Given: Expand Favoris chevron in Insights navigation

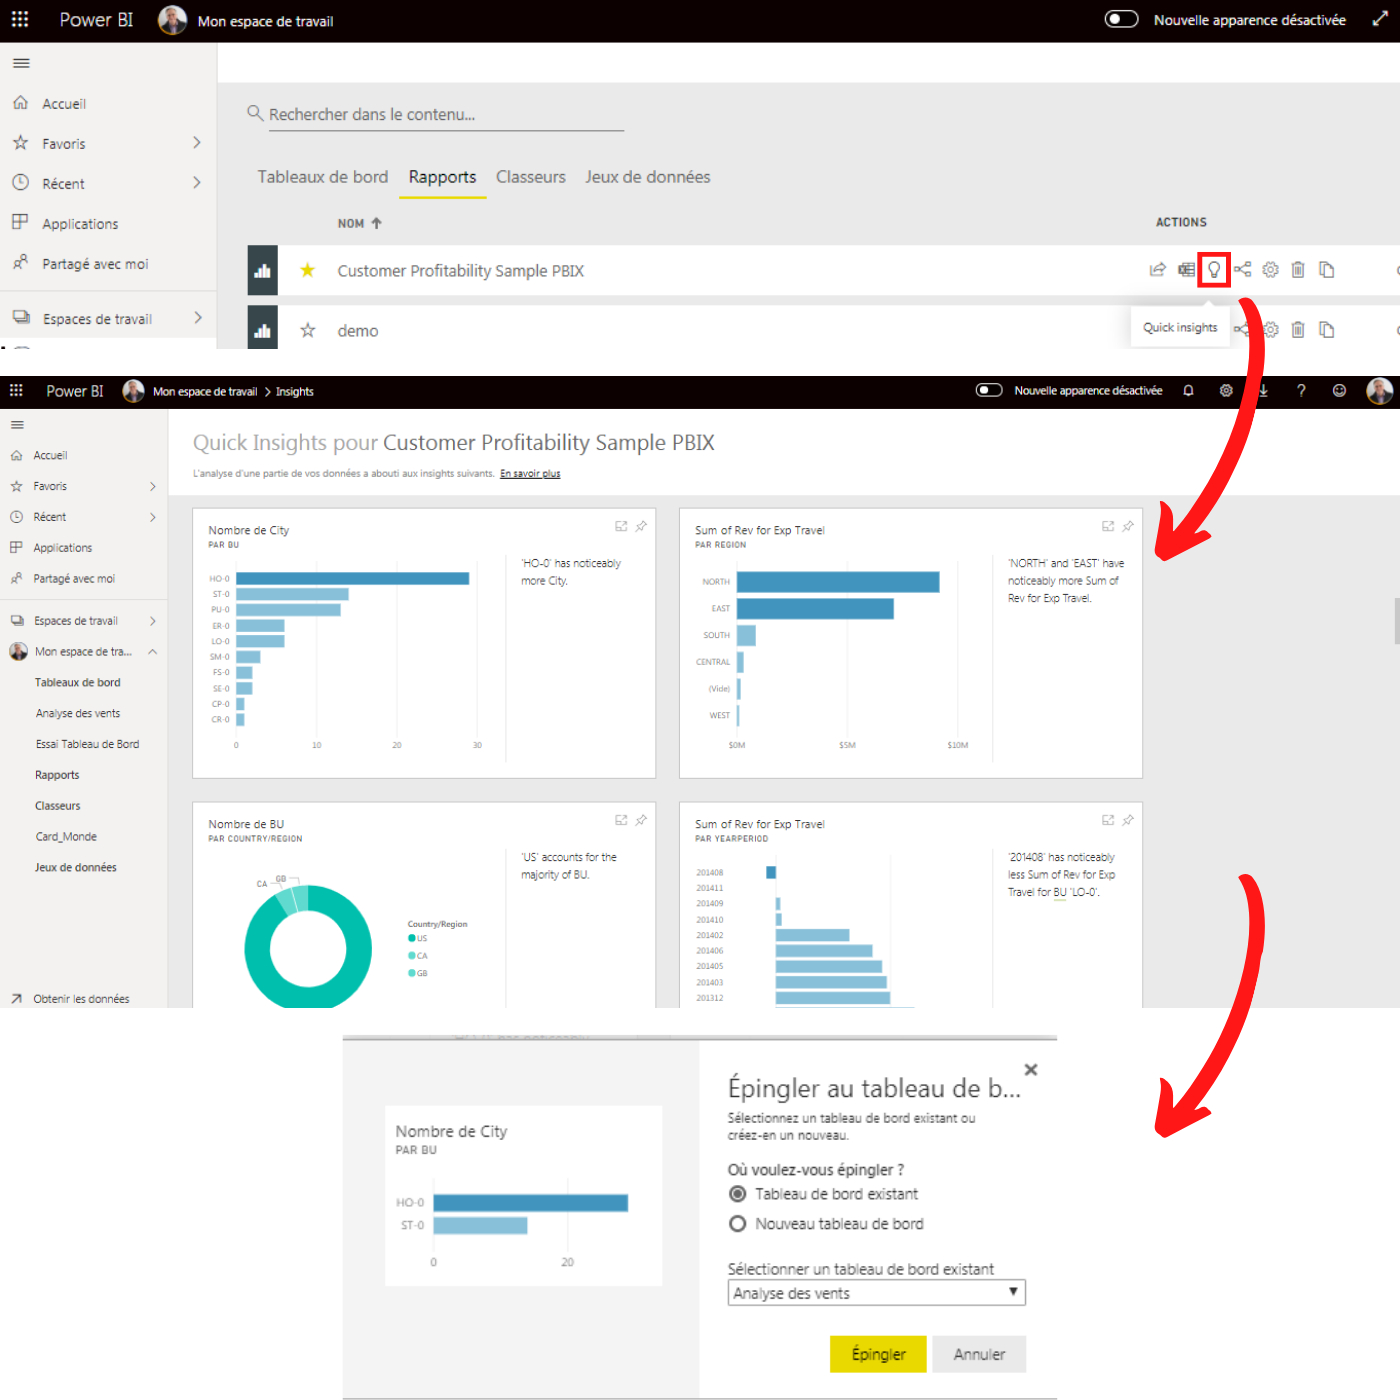Looking at the screenshot, I should (153, 487).
